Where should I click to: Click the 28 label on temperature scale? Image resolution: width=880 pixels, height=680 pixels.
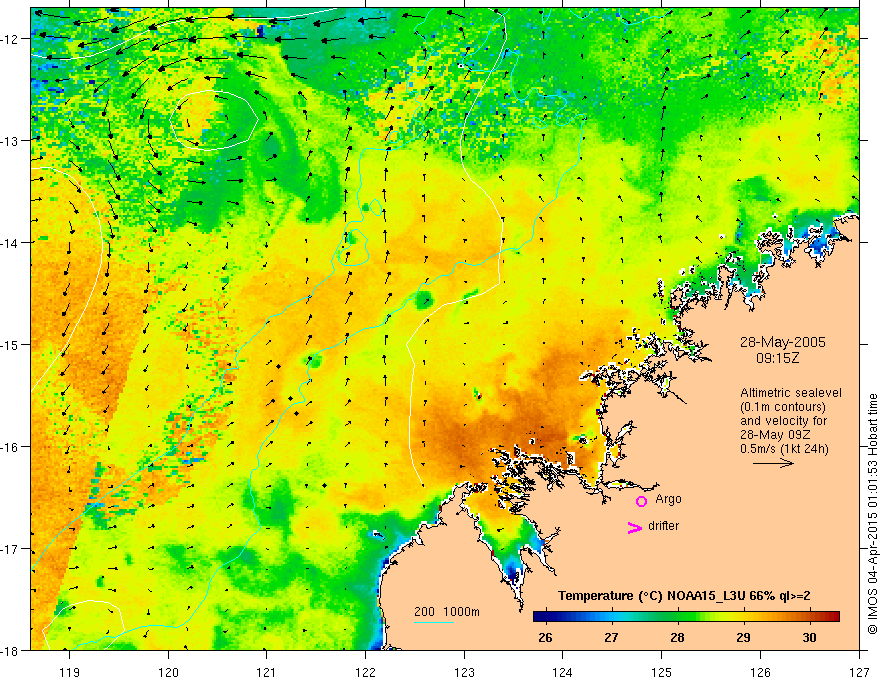tap(677, 637)
